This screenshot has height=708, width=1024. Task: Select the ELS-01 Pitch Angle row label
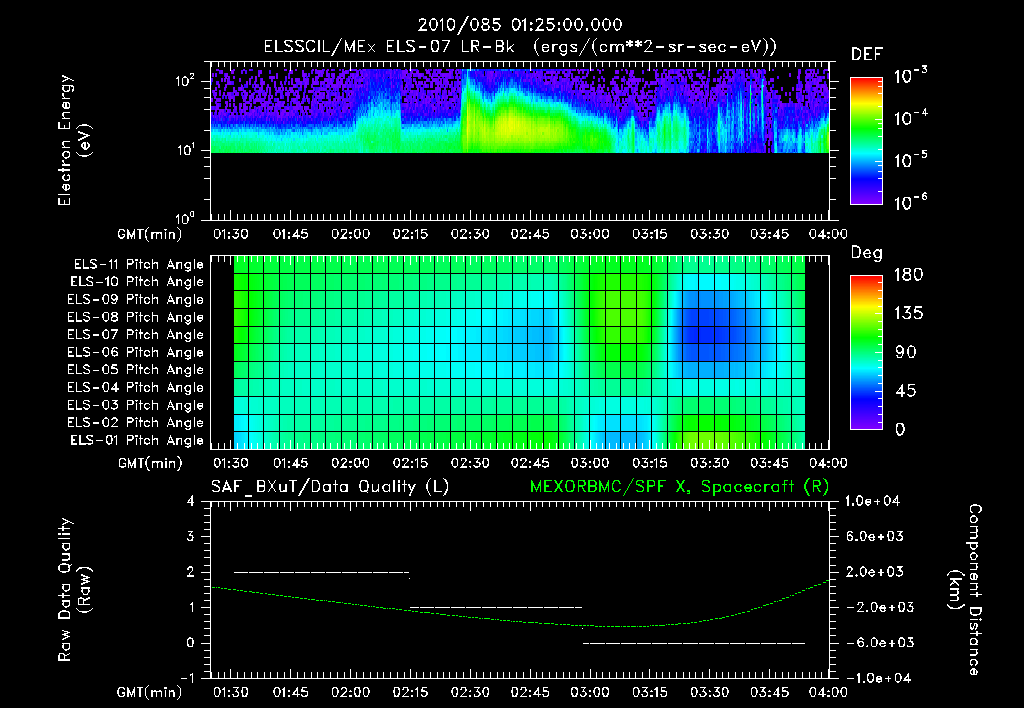[136, 440]
